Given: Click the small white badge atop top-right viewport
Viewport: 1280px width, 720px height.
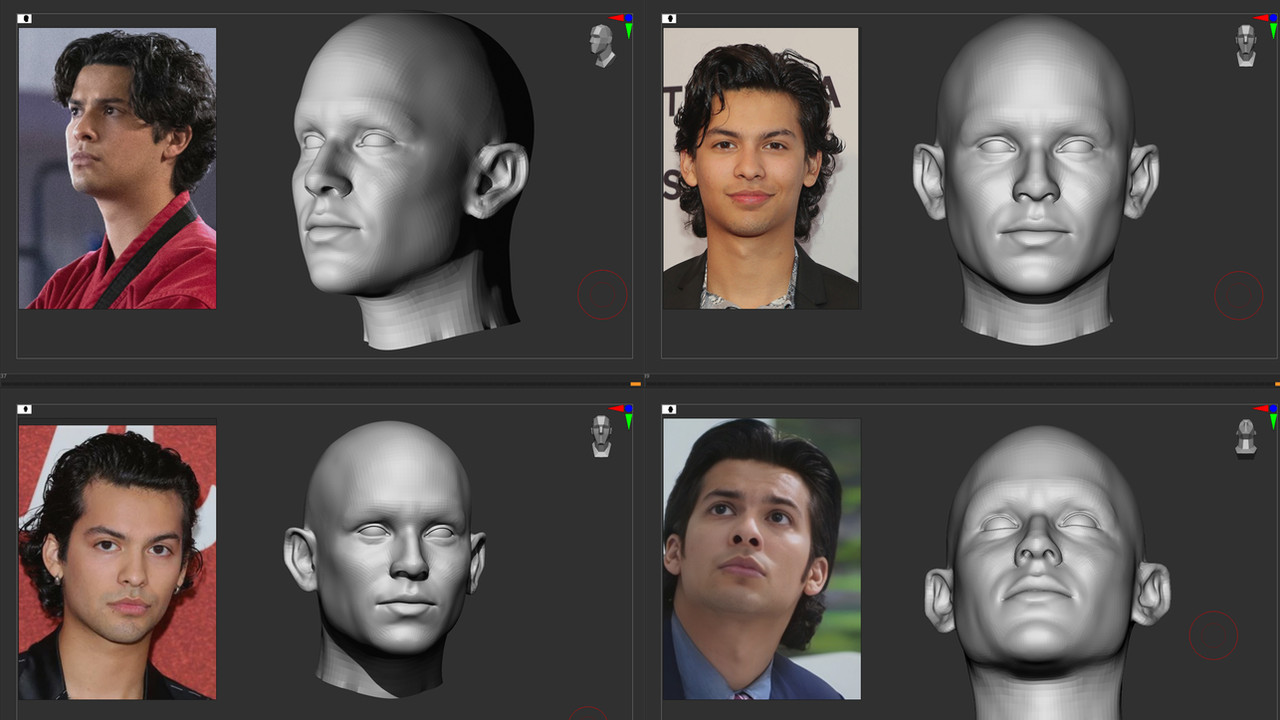Looking at the screenshot, I should coord(669,18).
